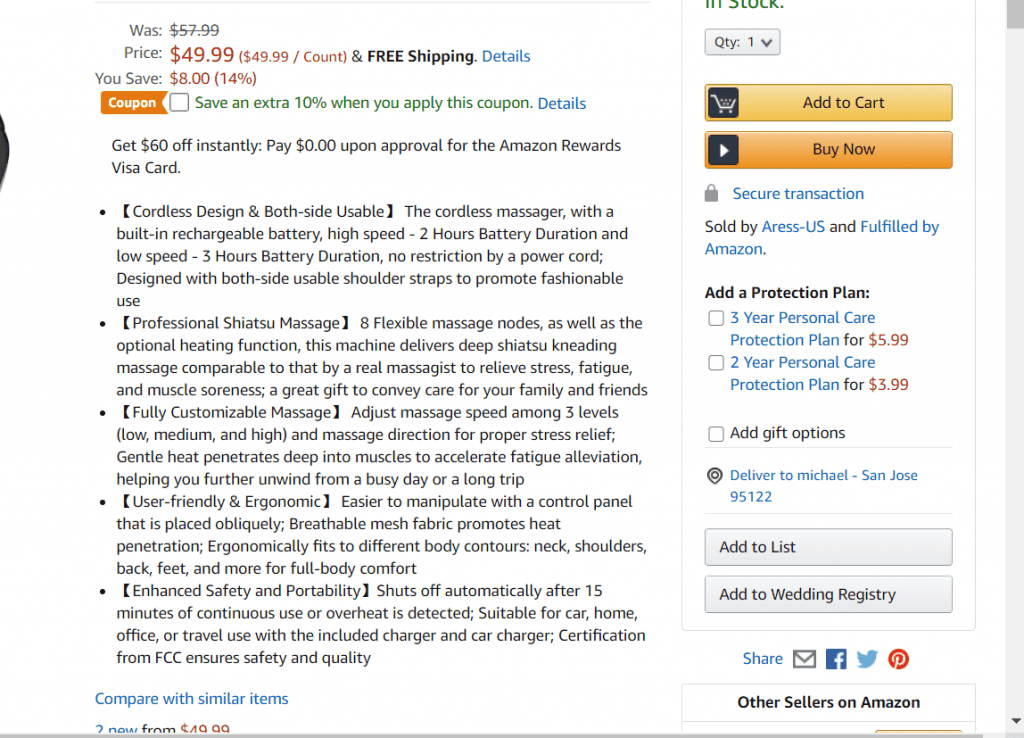Open the Qty dropdown
The height and width of the screenshot is (738, 1024).
742,42
